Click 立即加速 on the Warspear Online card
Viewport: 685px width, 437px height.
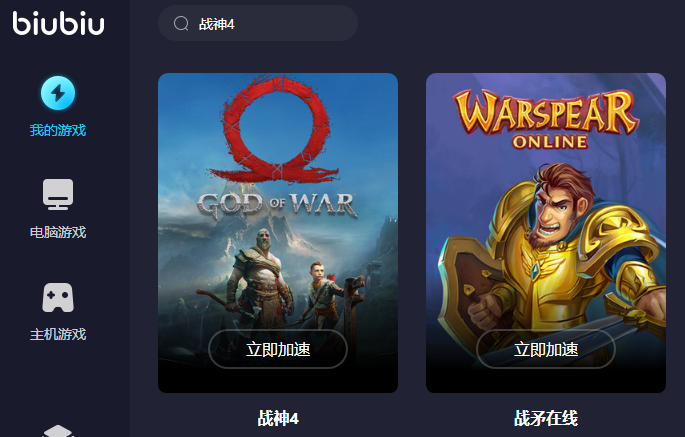tap(546, 349)
